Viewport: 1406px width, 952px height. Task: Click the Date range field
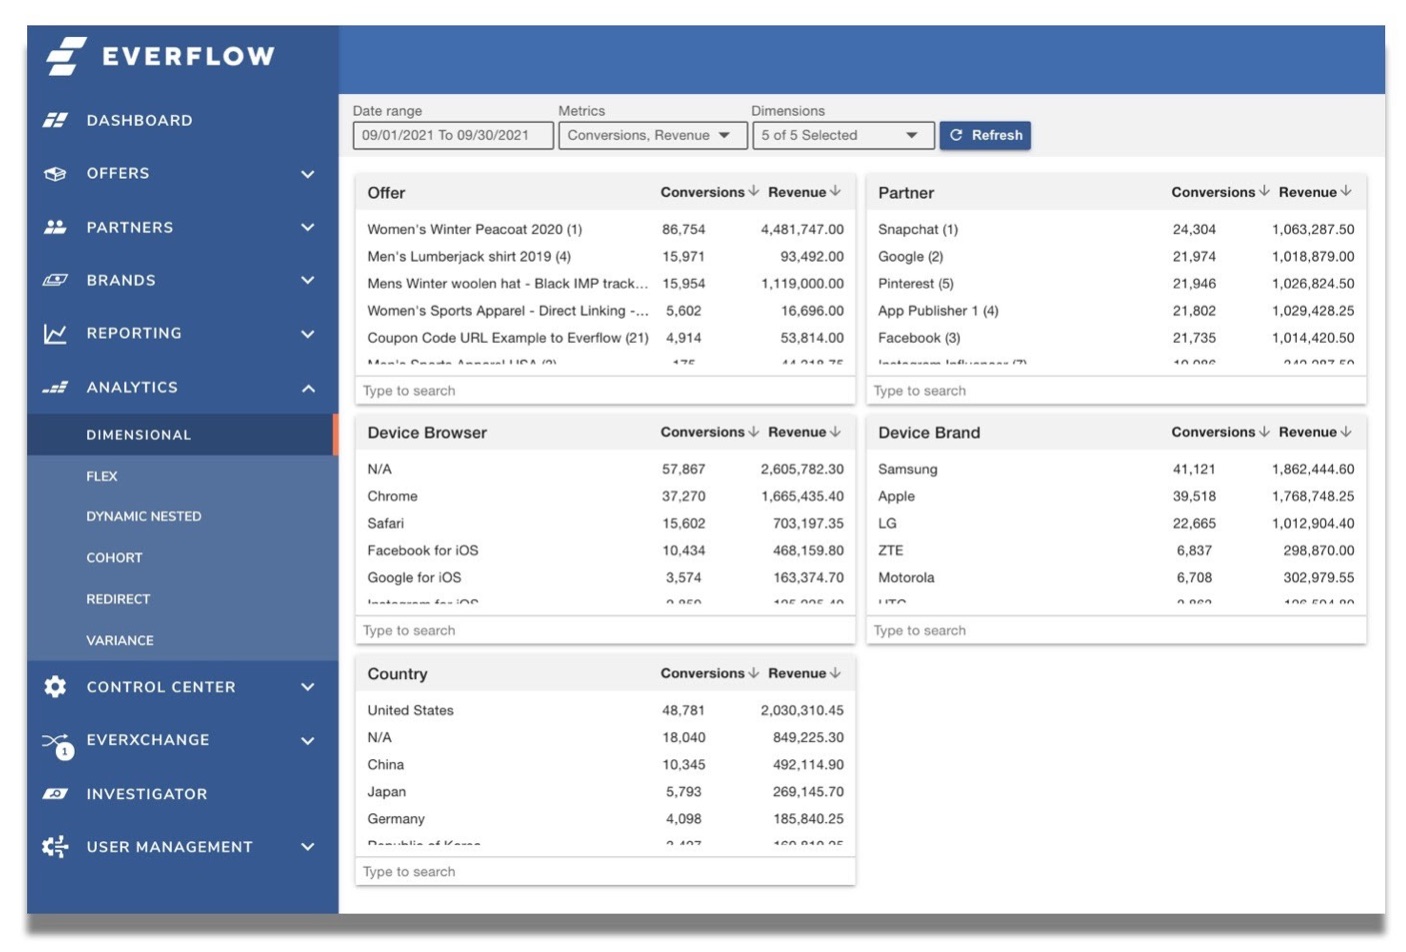pos(453,135)
